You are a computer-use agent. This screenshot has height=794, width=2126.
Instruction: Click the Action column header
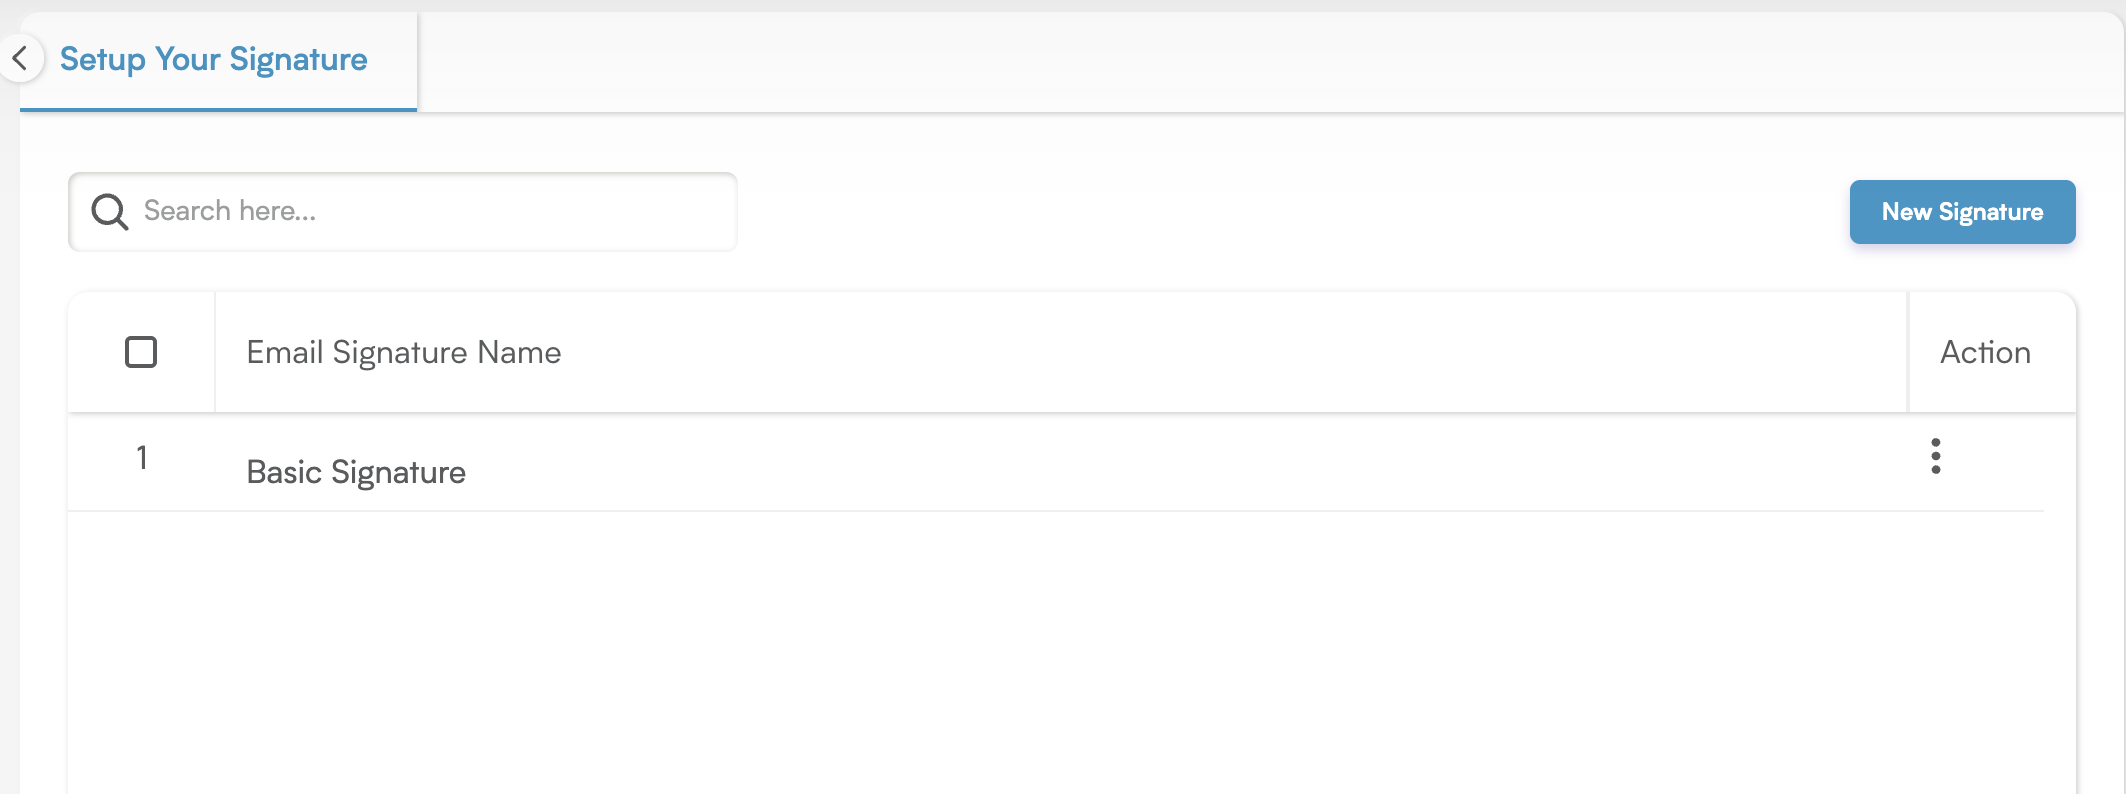coord(1985,352)
